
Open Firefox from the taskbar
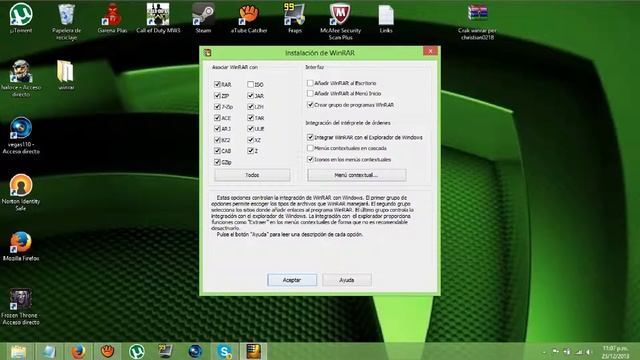78,351
